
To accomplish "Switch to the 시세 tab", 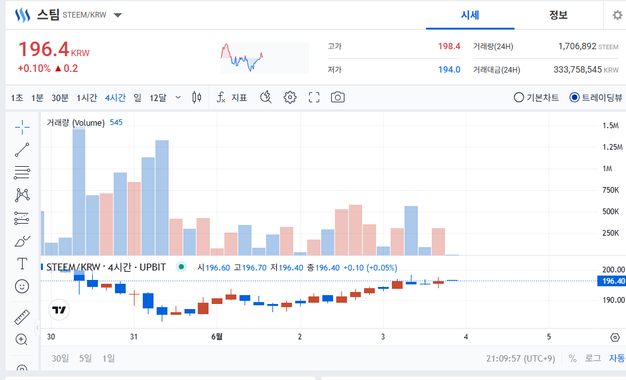I will (x=470, y=15).
